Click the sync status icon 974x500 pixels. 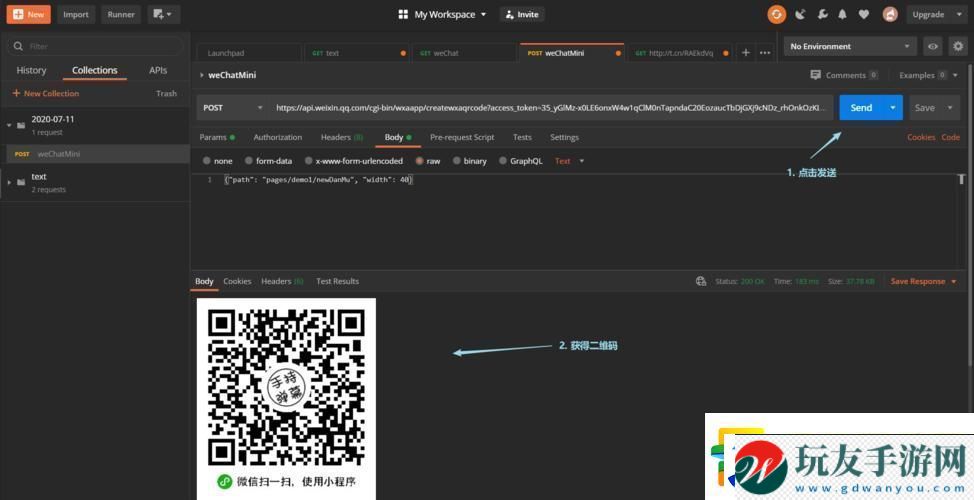pyautogui.click(x=776, y=14)
